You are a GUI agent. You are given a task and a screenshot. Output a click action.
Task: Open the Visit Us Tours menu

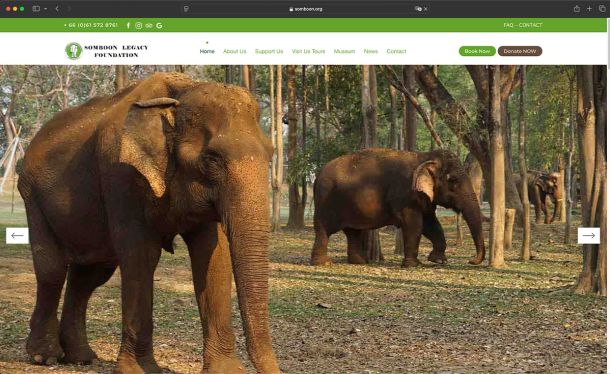308,51
